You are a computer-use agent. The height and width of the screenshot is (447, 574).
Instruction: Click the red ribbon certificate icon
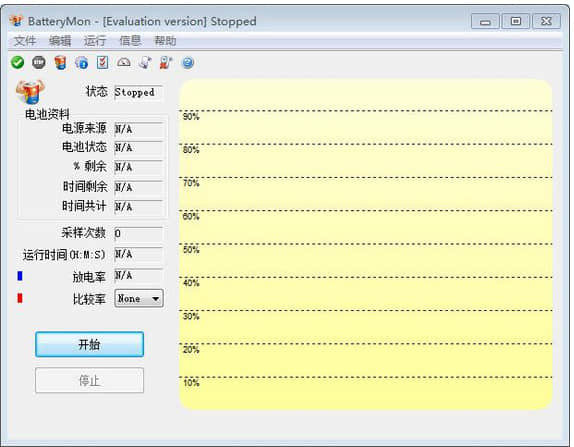click(166, 63)
